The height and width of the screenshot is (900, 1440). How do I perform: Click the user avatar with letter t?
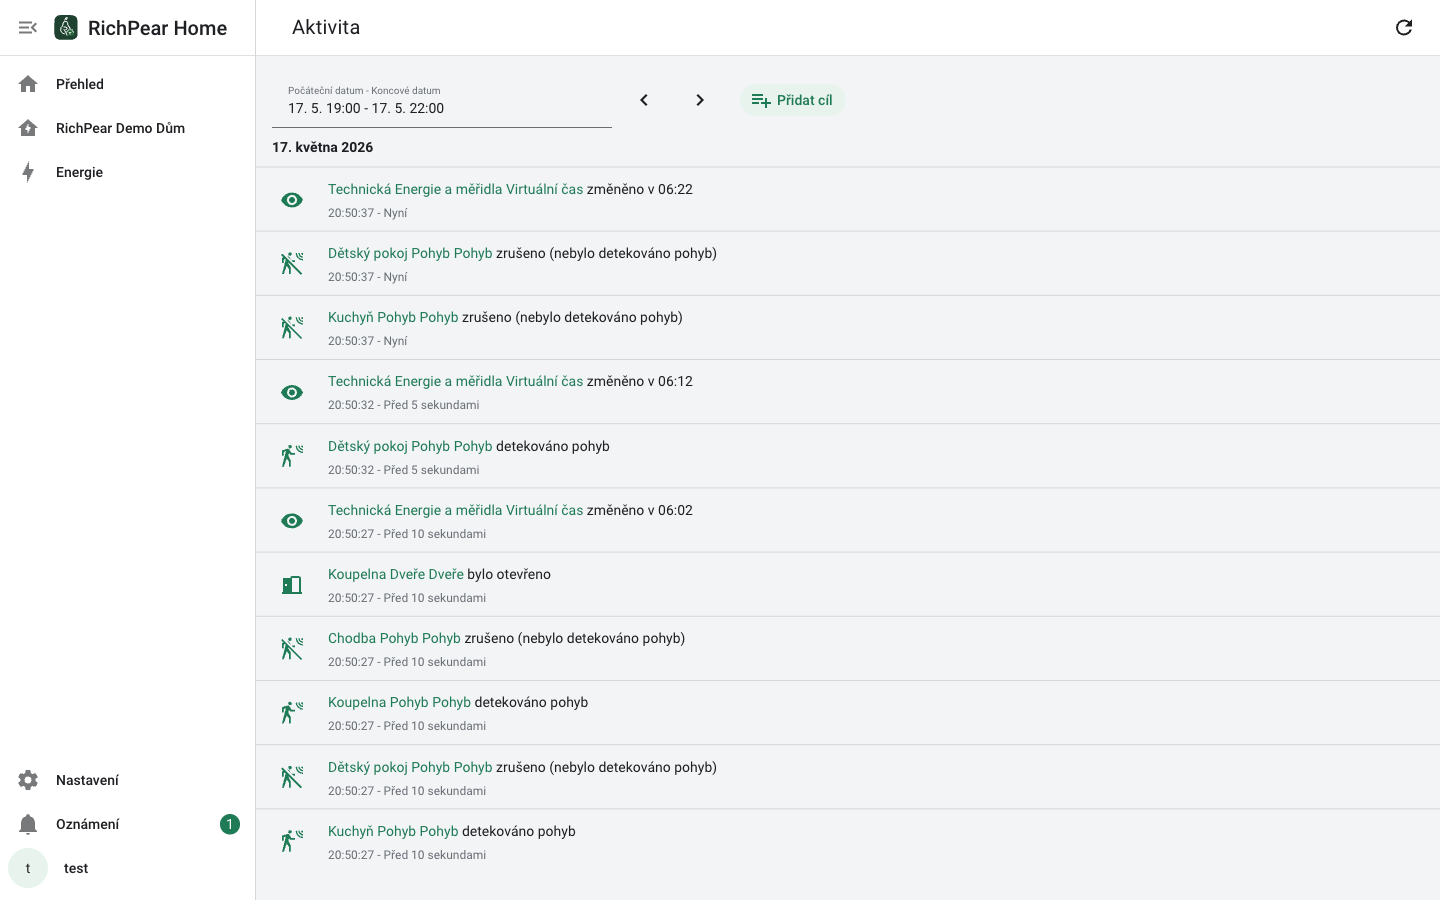pos(28,868)
